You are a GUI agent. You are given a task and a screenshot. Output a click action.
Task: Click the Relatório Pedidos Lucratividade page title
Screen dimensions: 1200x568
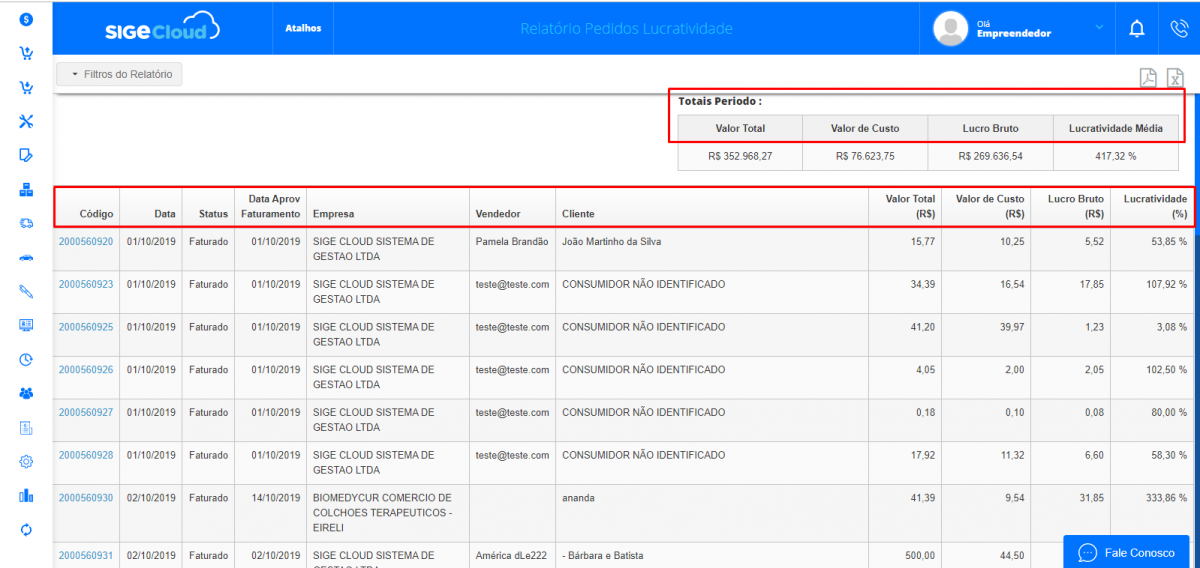(626, 29)
